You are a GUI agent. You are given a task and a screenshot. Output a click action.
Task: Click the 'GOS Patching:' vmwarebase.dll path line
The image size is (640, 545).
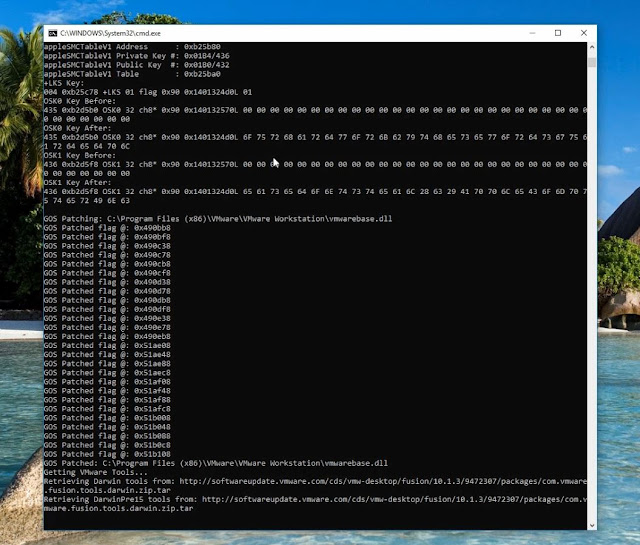pyautogui.click(x=218, y=219)
